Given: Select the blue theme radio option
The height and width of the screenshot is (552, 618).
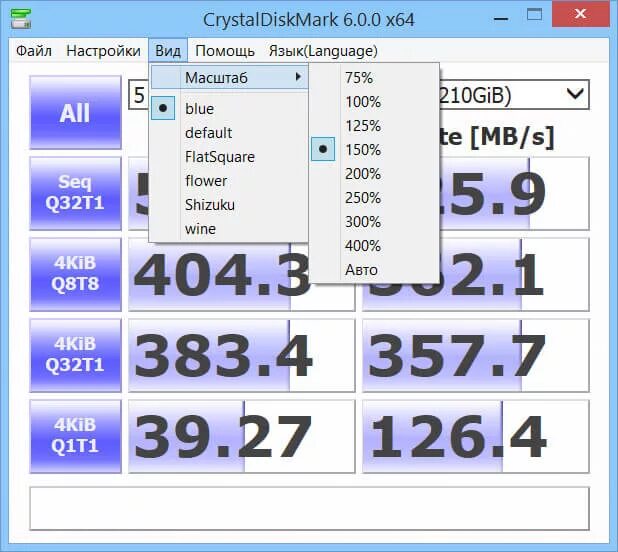Looking at the screenshot, I should point(229,109).
